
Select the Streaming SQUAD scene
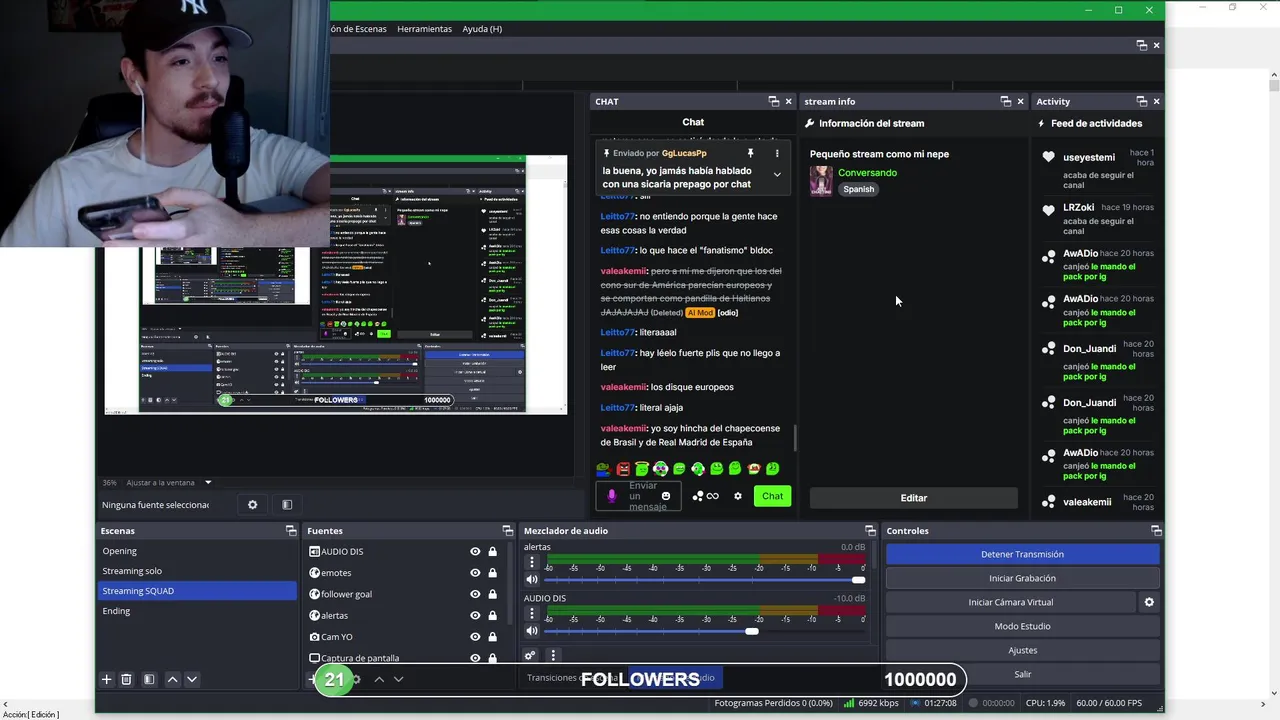197,591
